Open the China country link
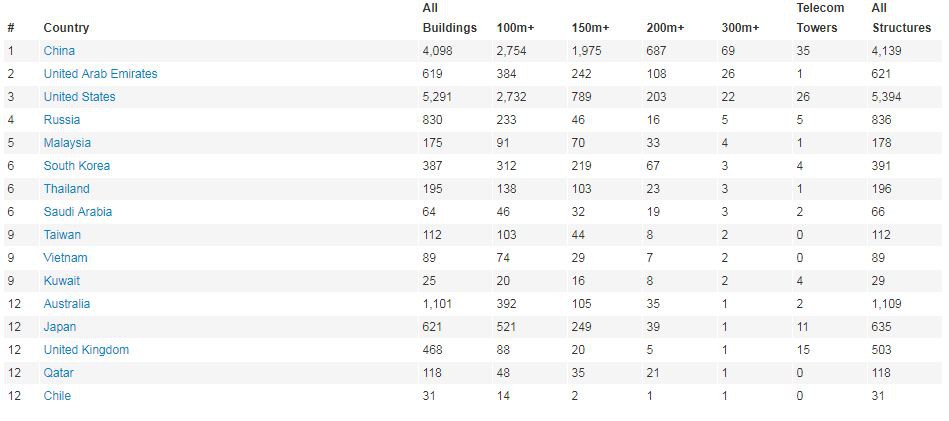 pyautogui.click(x=59, y=51)
